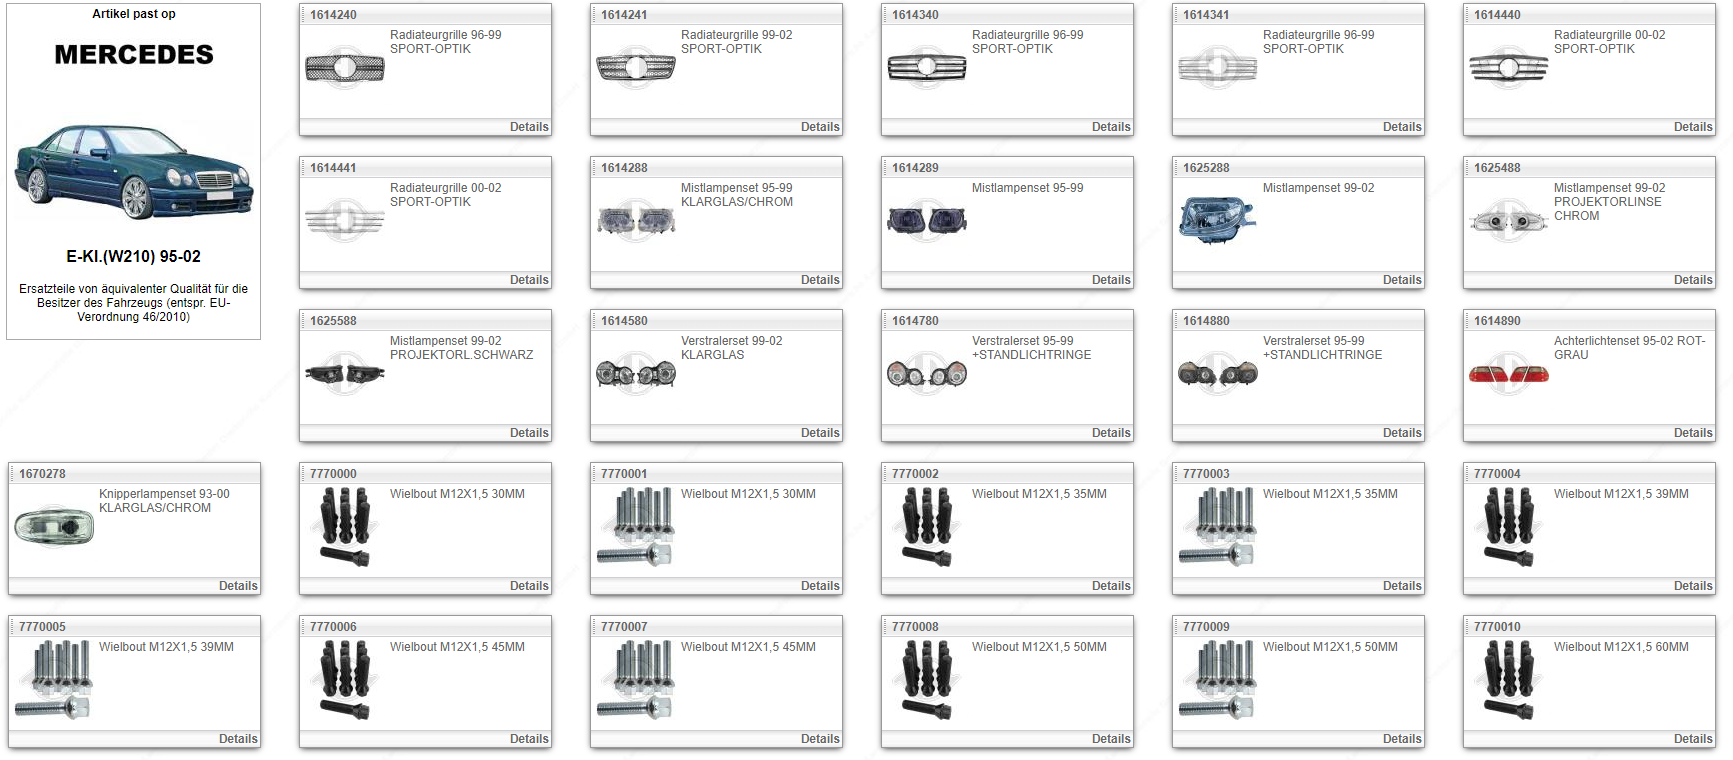Viewport: 1733px width, 760px height.
Task: Open Details for Wielbout 7770010
Action: [x=1693, y=739]
